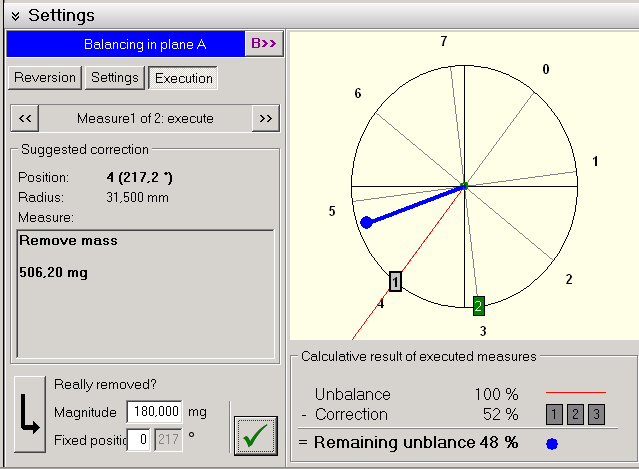The height and width of the screenshot is (469, 639).
Task: Open the Settings tab
Action: pos(114,78)
